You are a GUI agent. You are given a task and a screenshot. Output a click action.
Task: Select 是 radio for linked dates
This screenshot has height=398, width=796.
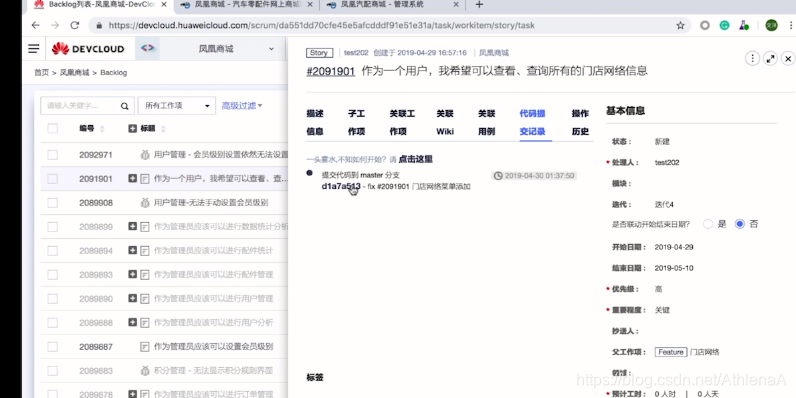click(x=708, y=224)
